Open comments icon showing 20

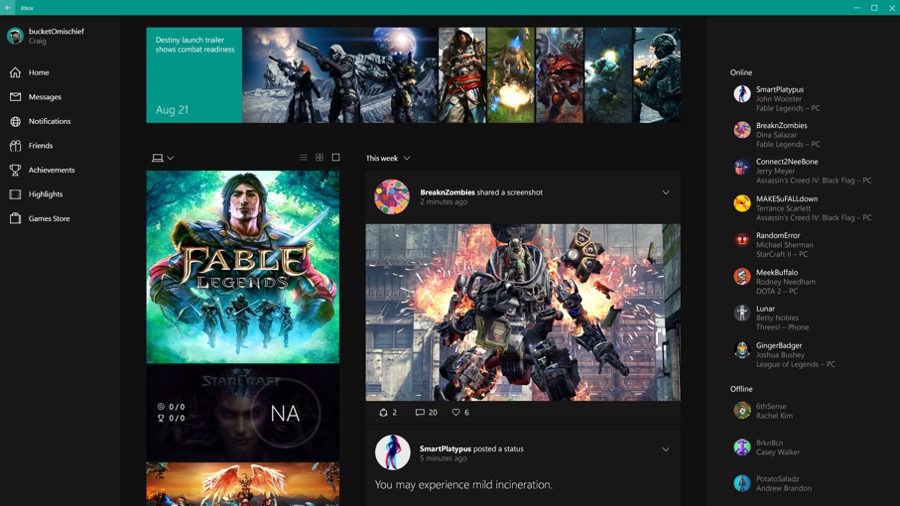[x=420, y=412]
